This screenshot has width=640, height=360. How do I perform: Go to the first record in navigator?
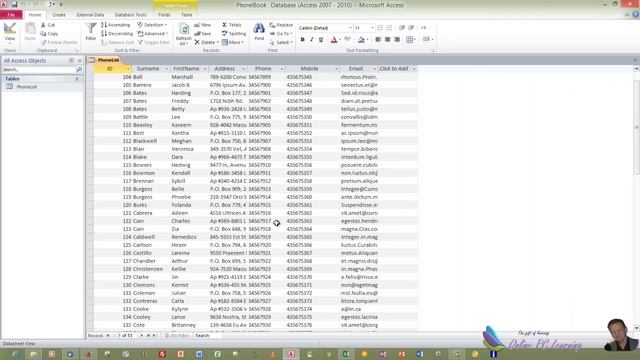pos(108,336)
